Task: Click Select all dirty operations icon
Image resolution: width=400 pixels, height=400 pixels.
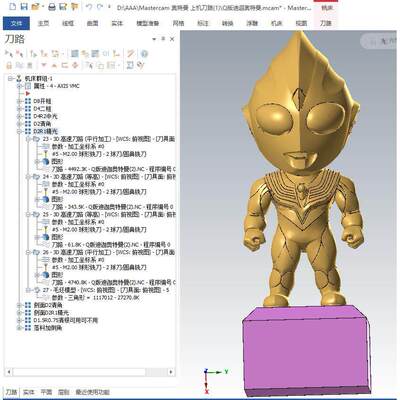Action: click(x=19, y=53)
